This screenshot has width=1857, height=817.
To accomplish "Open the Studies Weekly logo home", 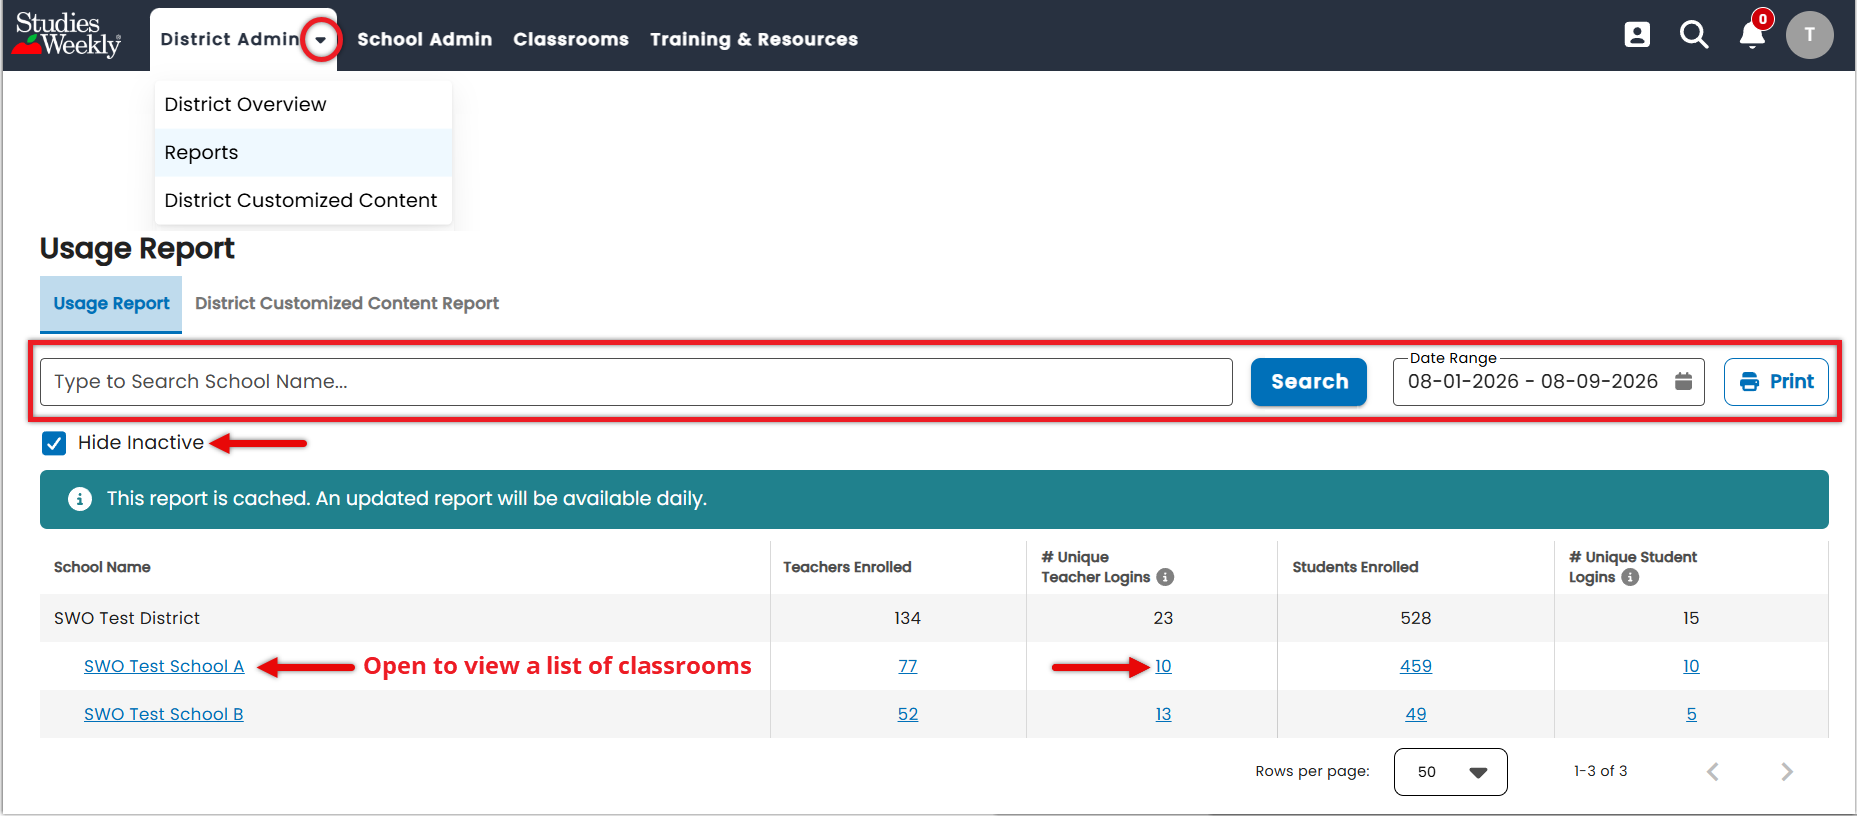I will [x=67, y=35].
